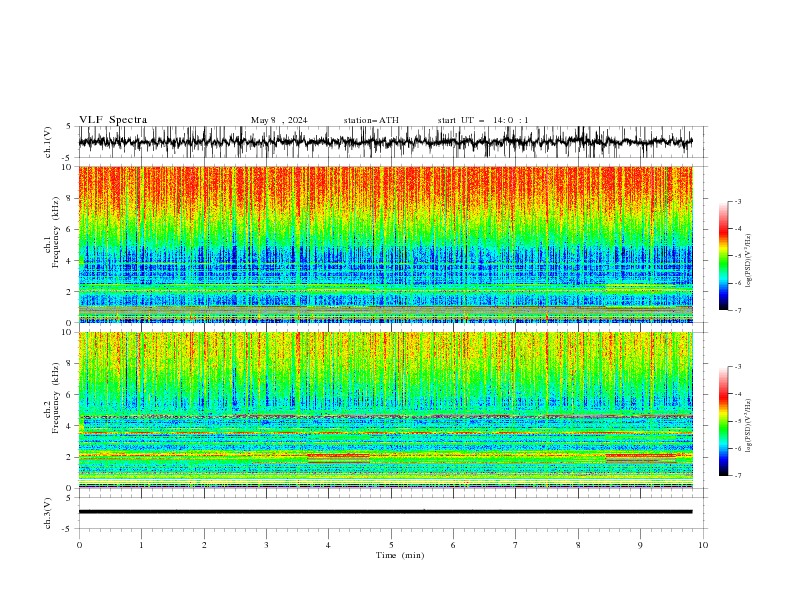
Task: Click the "-3" label on ch.1 color bar
Action: click(x=737, y=201)
